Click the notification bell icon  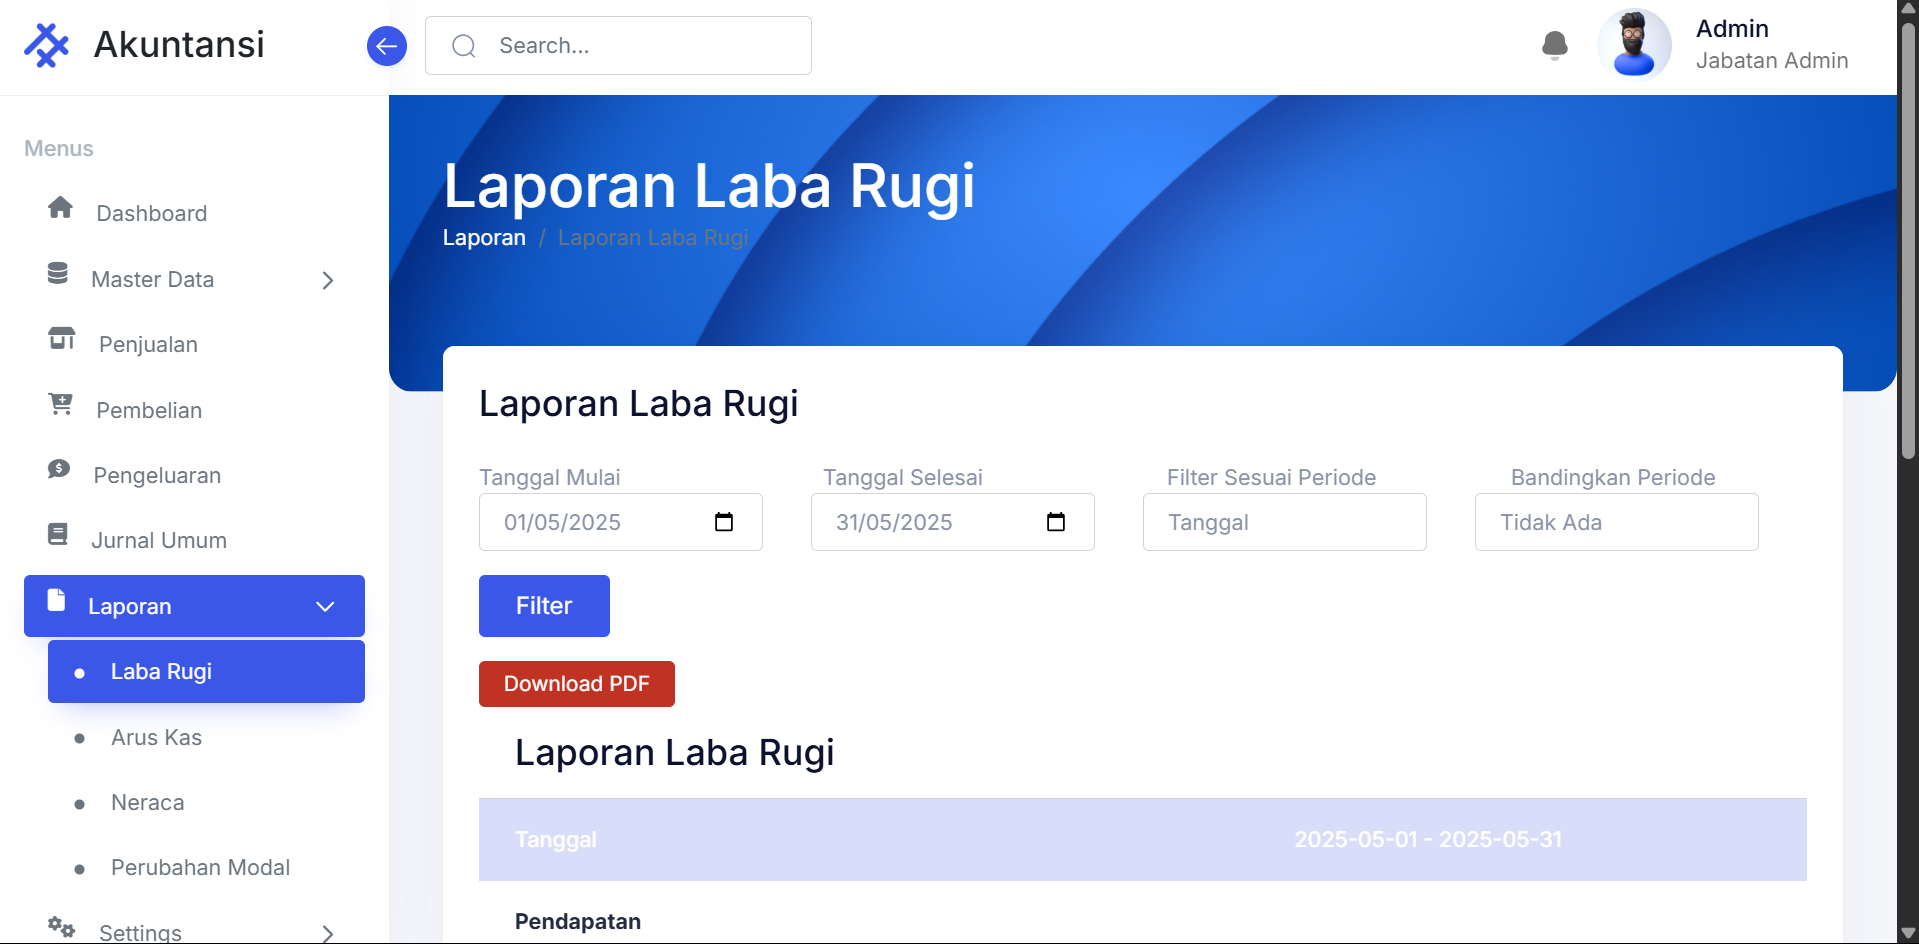point(1554,45)
